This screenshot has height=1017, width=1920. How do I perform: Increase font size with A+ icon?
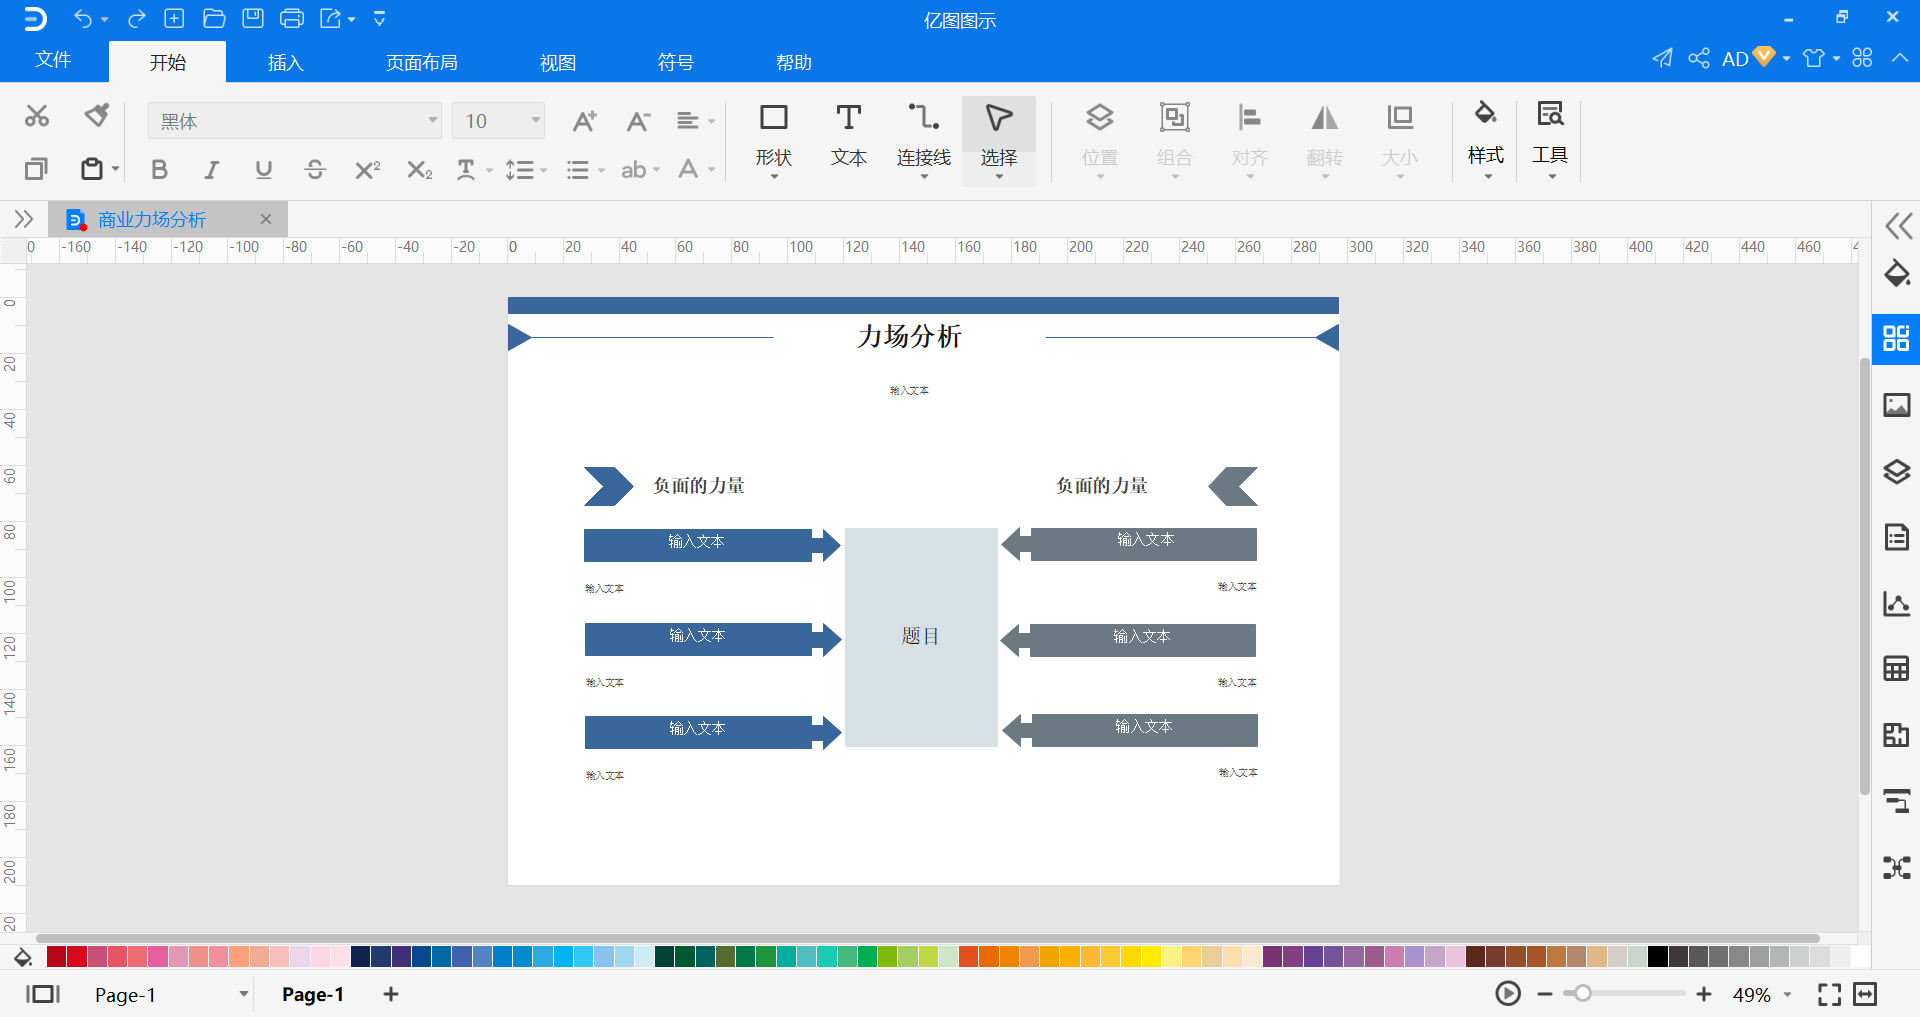585,121
